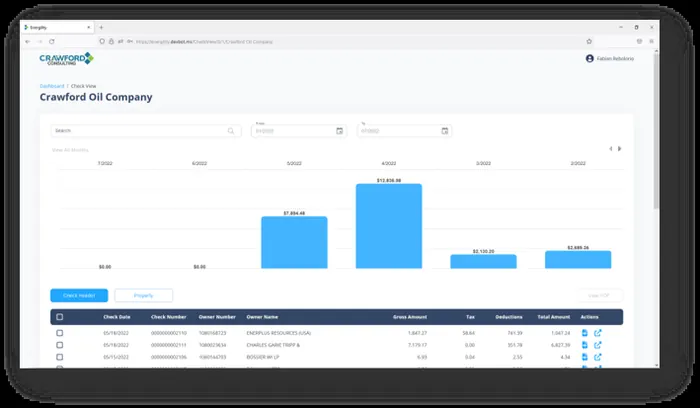This screenshot has width=700, height=408.
Task: Toggle the select-all checkbox in table header
Action: tap(60, 317)
